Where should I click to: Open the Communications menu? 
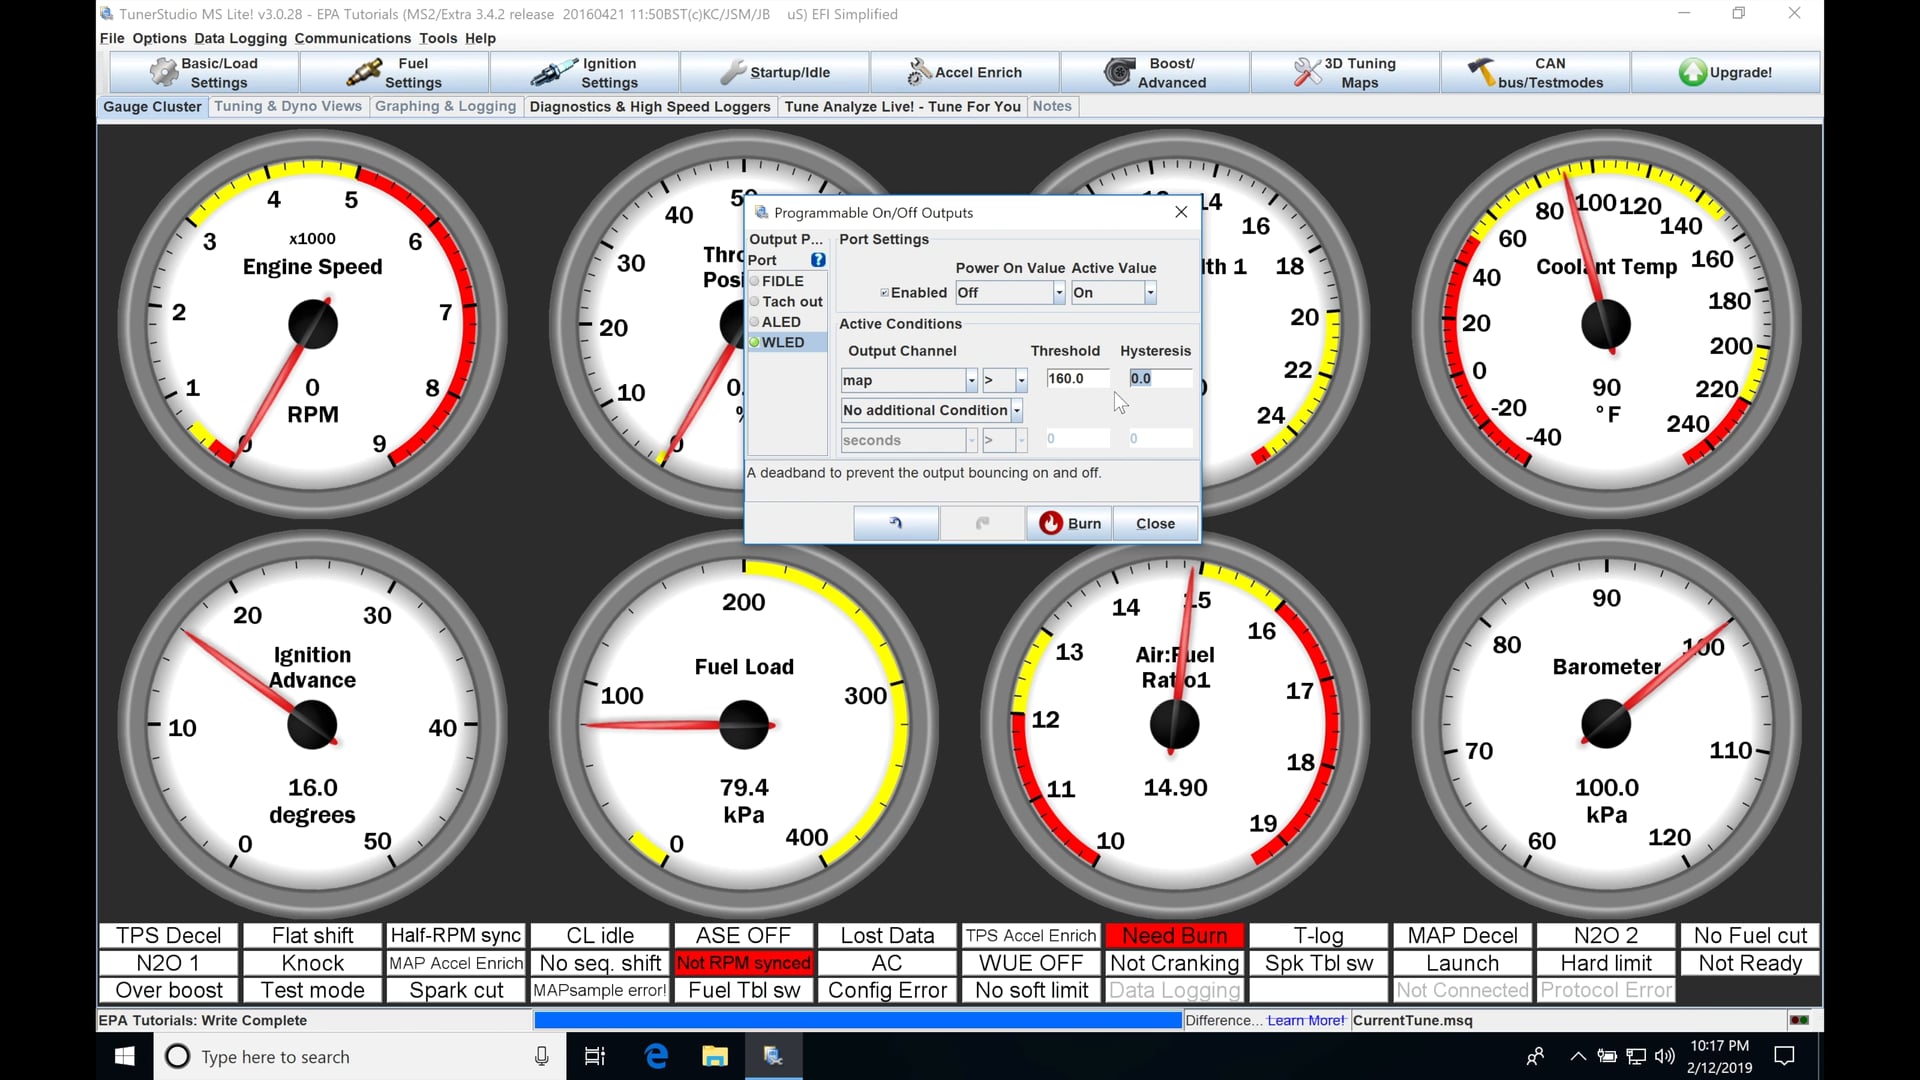pos(352,38)
